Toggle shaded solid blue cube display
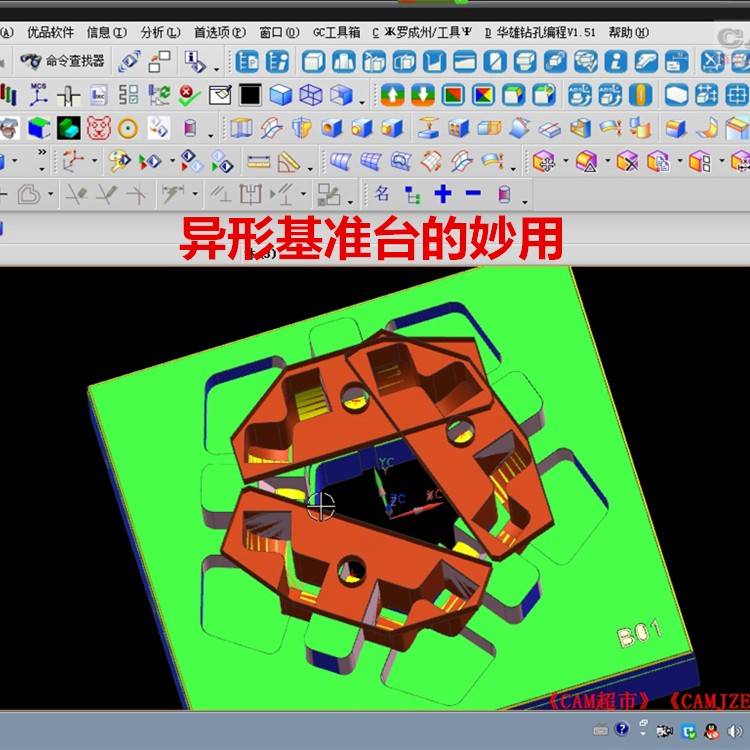750x750 pixels. click(x=280, y=96)
